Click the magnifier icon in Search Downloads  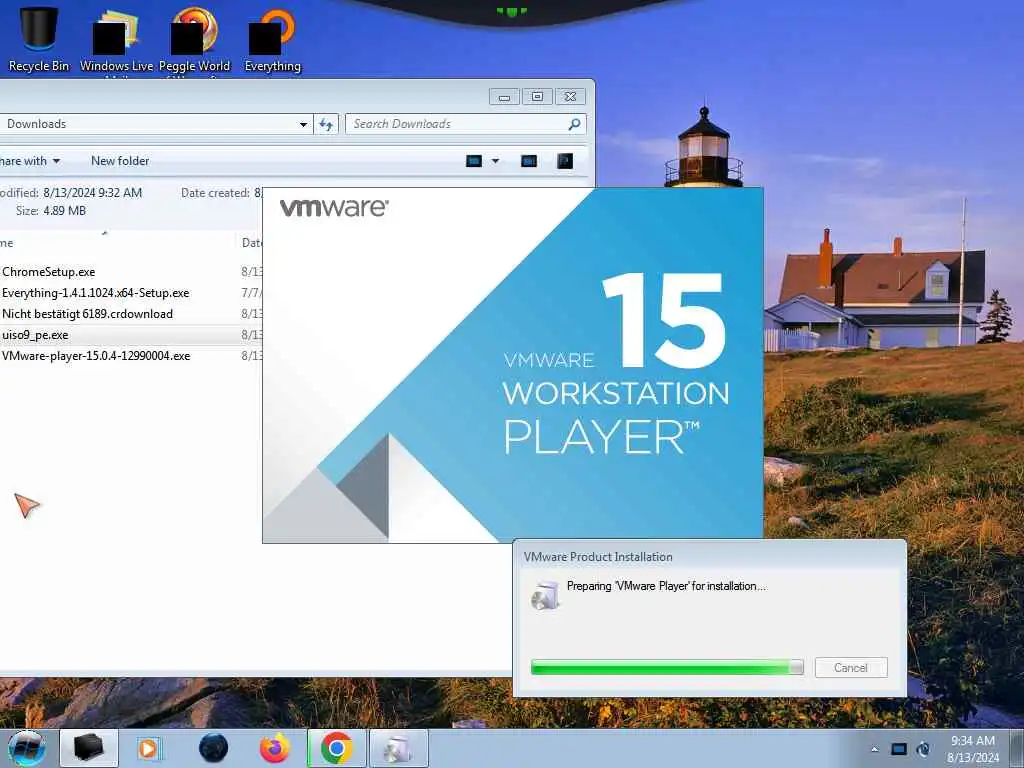tap(574, 123)
